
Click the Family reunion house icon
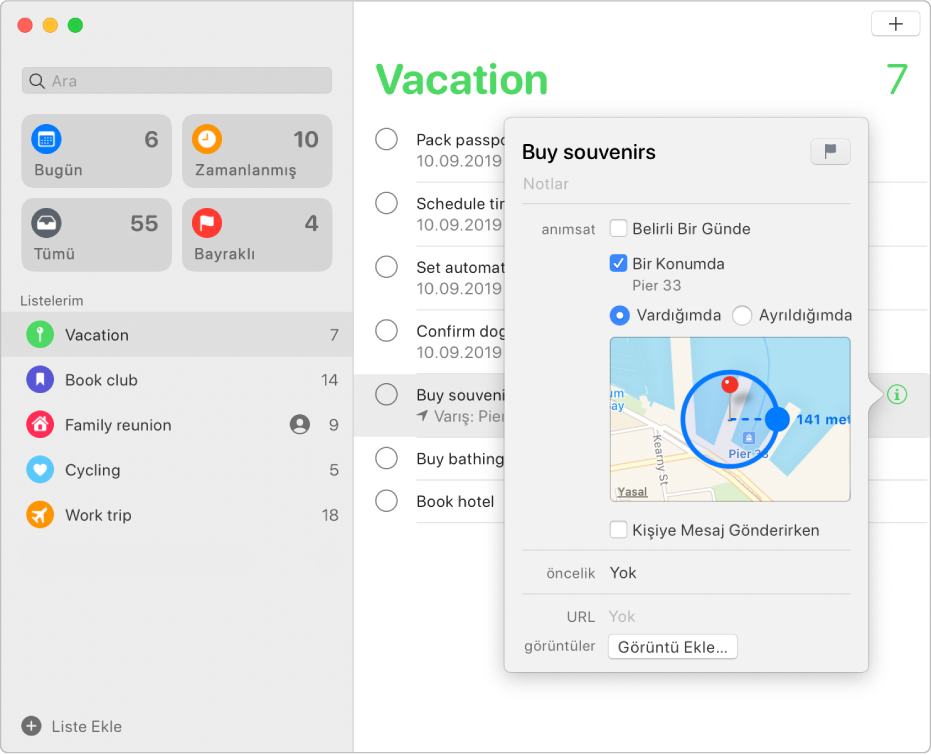pyautogui.click(x=40, y=425)
